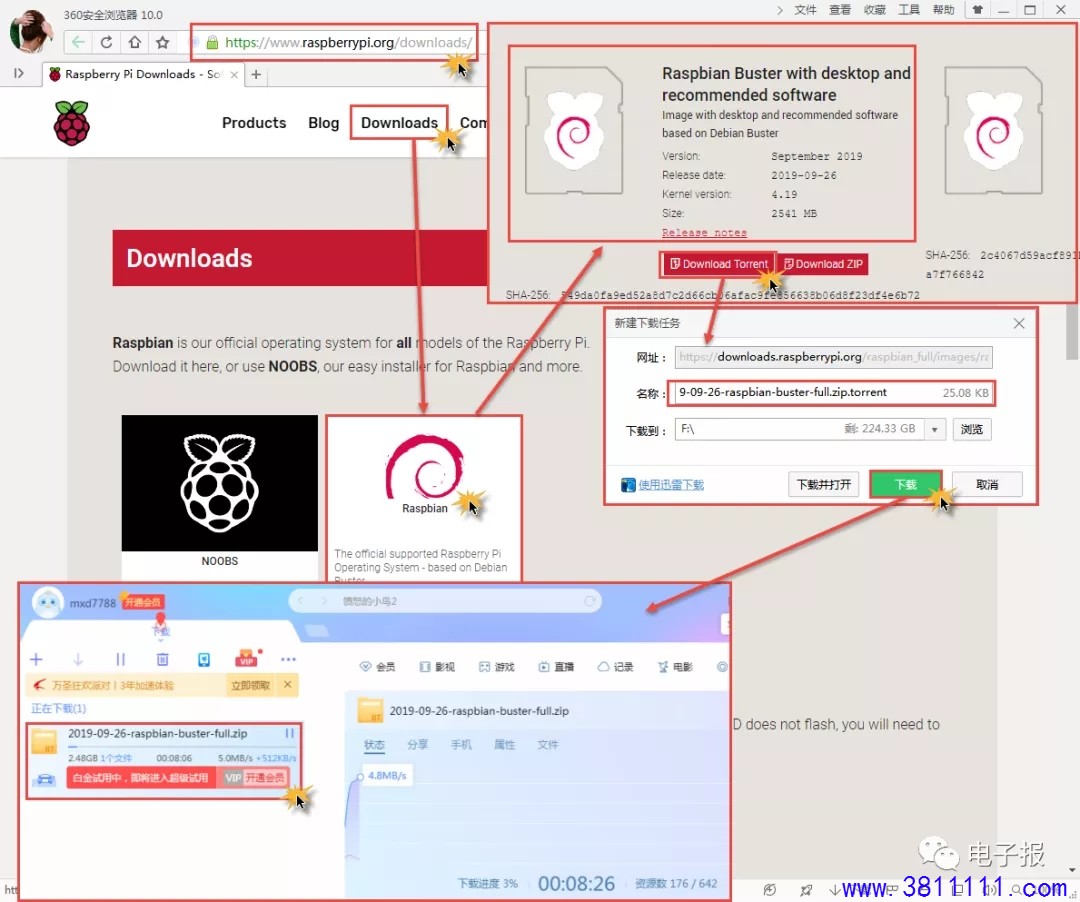Click the 下载并打开 button
The image size is (1080, 902).
(824, 485)
